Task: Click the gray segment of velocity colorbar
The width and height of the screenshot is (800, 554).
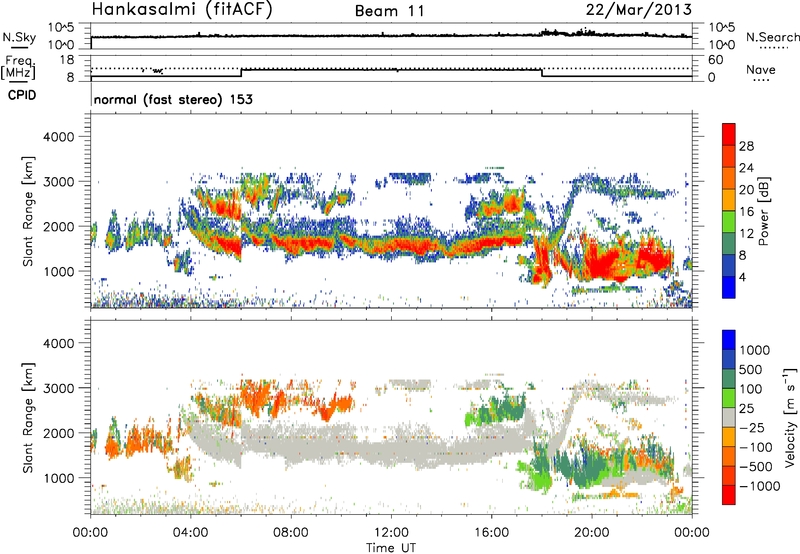Action: (x=729, y=418)
